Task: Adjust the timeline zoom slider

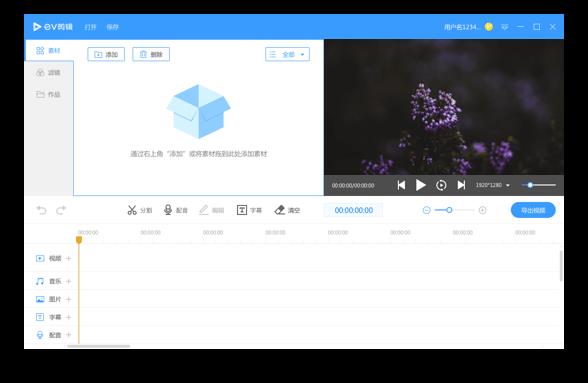Action: click(x=454, y=210)
